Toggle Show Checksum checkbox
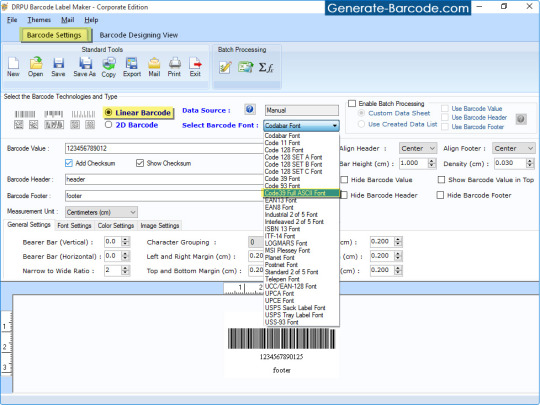 tap(140, 163)
